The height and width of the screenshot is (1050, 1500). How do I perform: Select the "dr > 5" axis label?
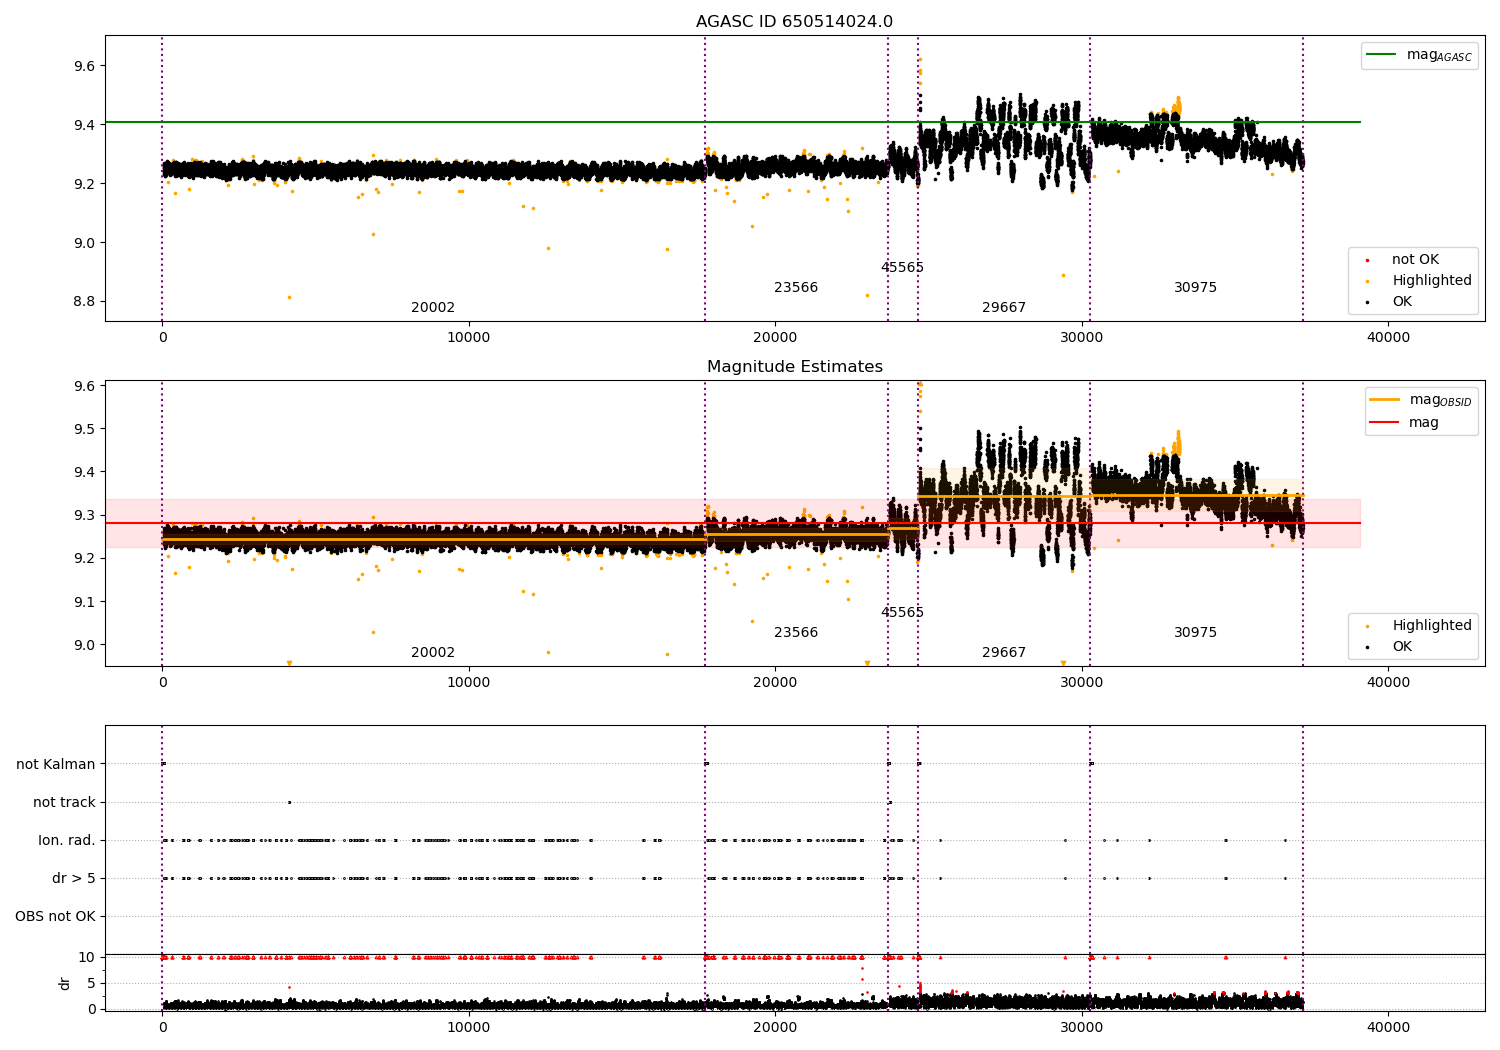(x=74, y=878)
